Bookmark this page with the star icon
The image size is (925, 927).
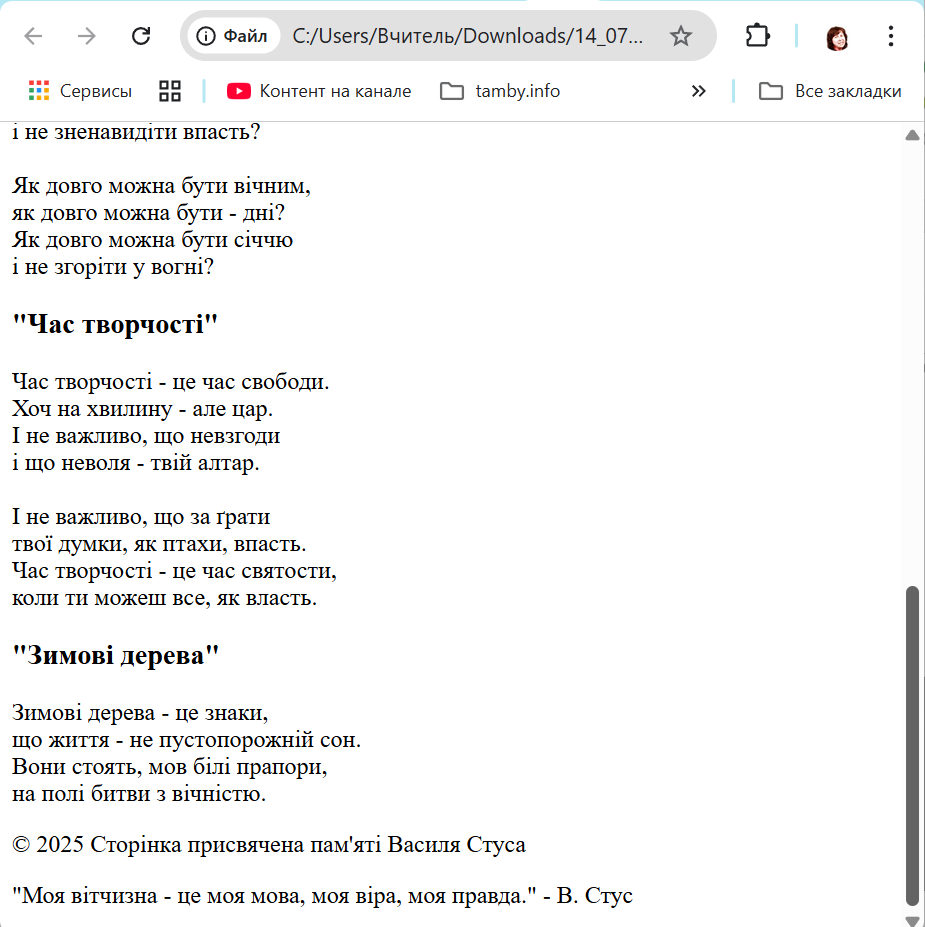(681, 37)
